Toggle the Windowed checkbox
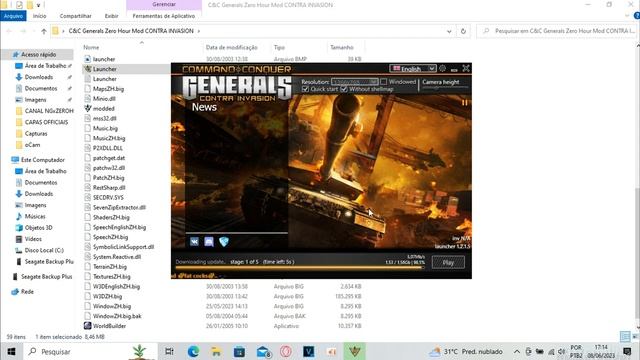 [384, 82]
